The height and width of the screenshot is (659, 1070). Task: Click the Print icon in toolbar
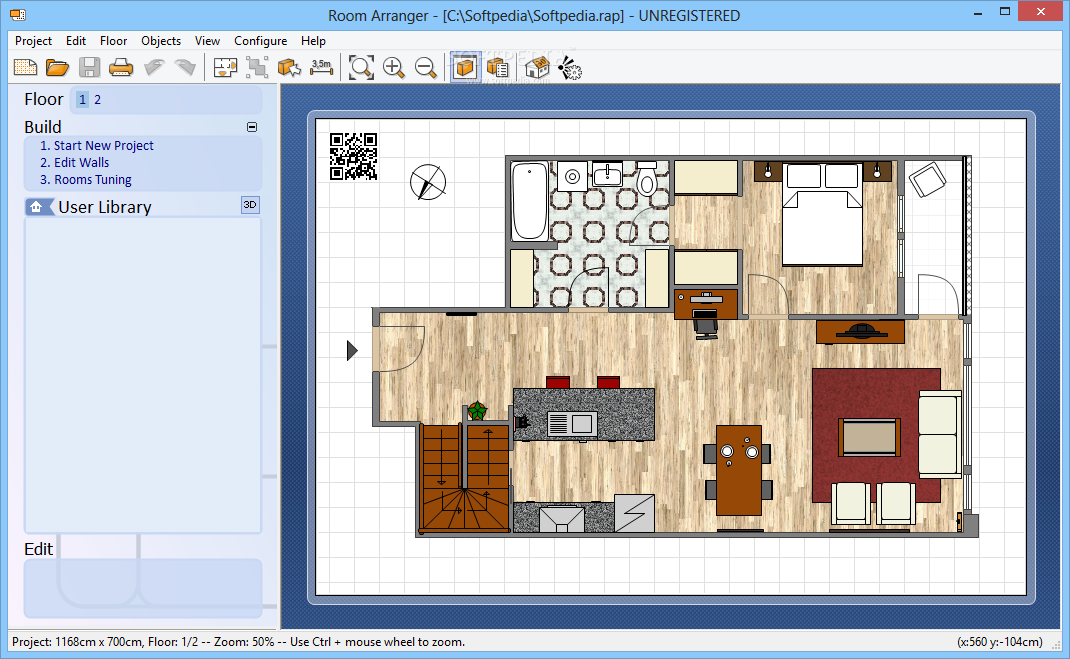pyautogui.click(x=121, y=68)
